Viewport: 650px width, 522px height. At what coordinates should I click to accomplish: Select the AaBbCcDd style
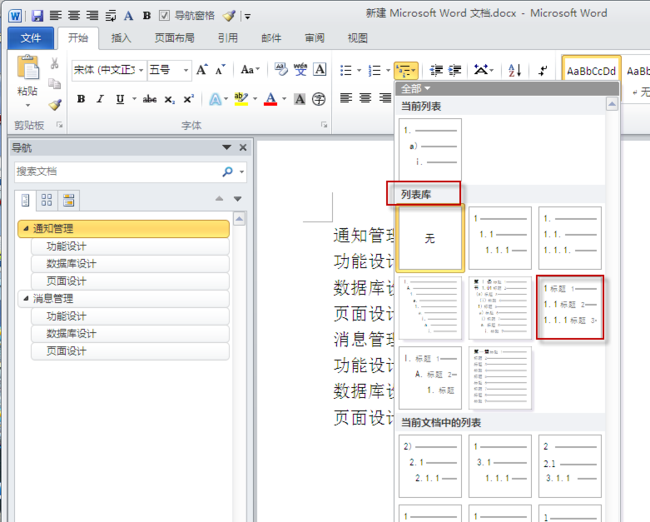pos(591,71)
